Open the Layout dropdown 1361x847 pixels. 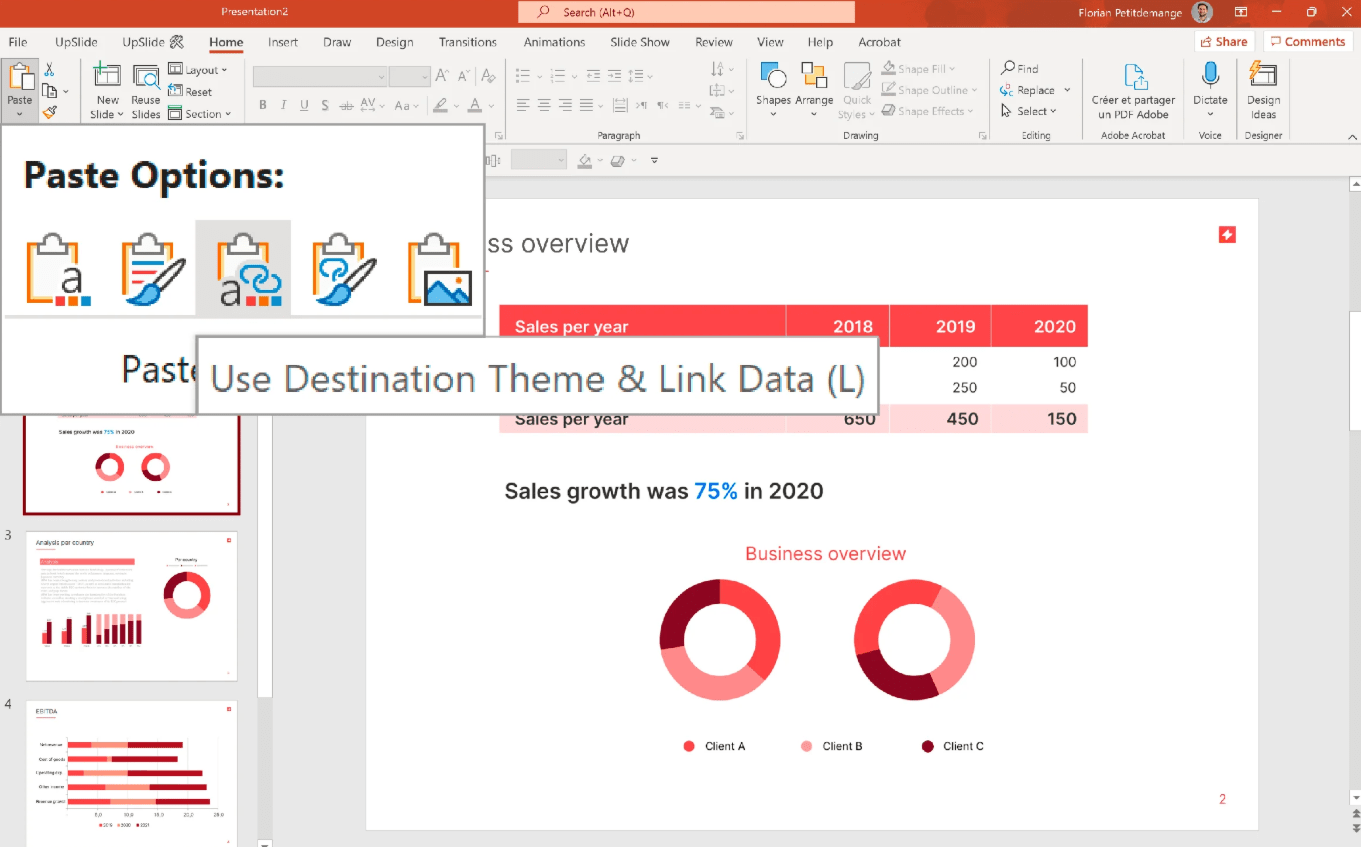point(202,69)
